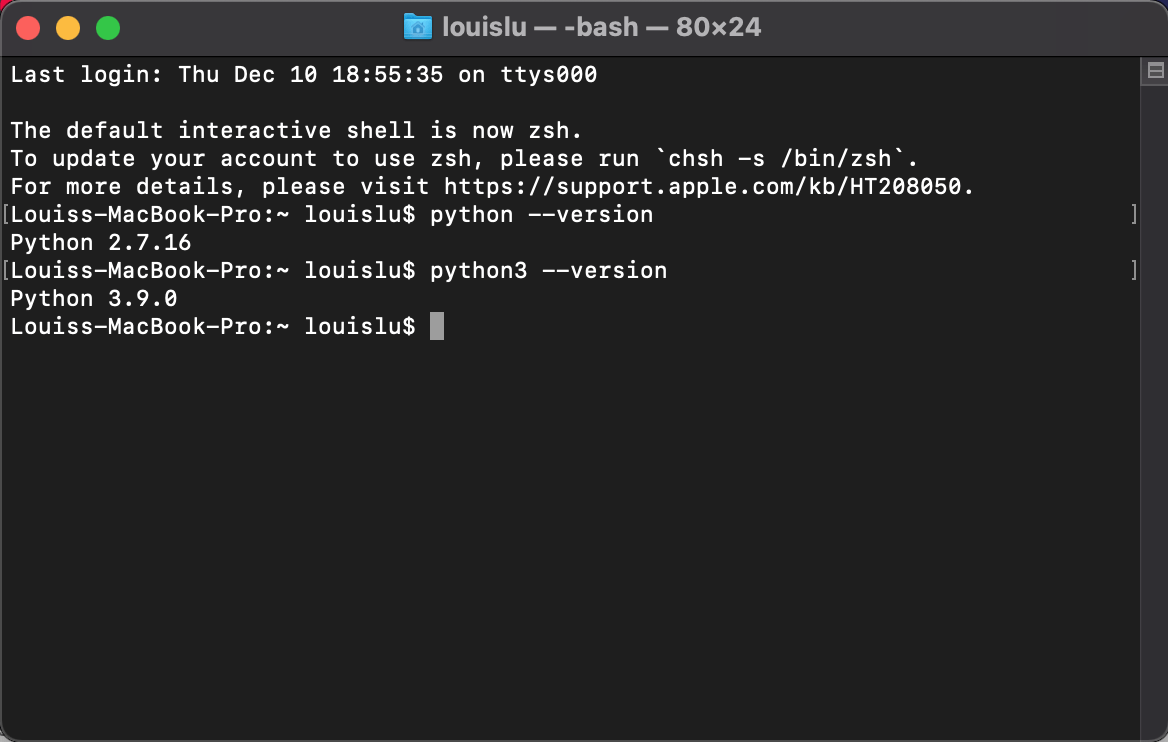Click the right bracket mark of first command

coord(1134,215)
